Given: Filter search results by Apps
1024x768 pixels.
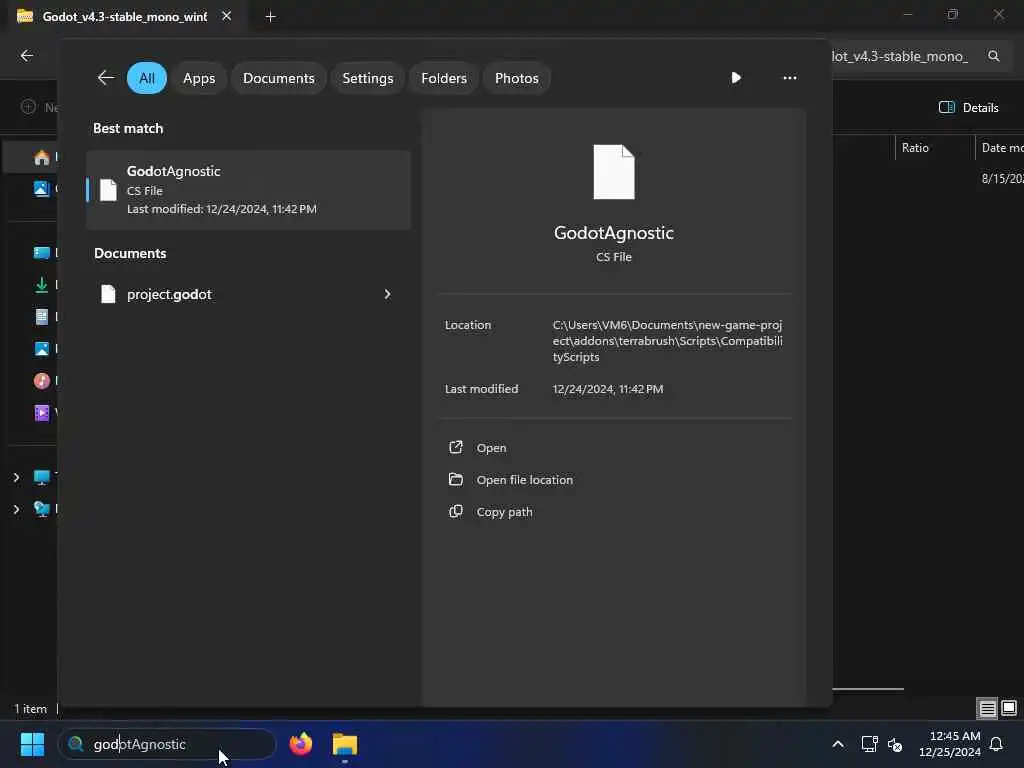Looking at the screenshot, I should click(x=199, y=78).
